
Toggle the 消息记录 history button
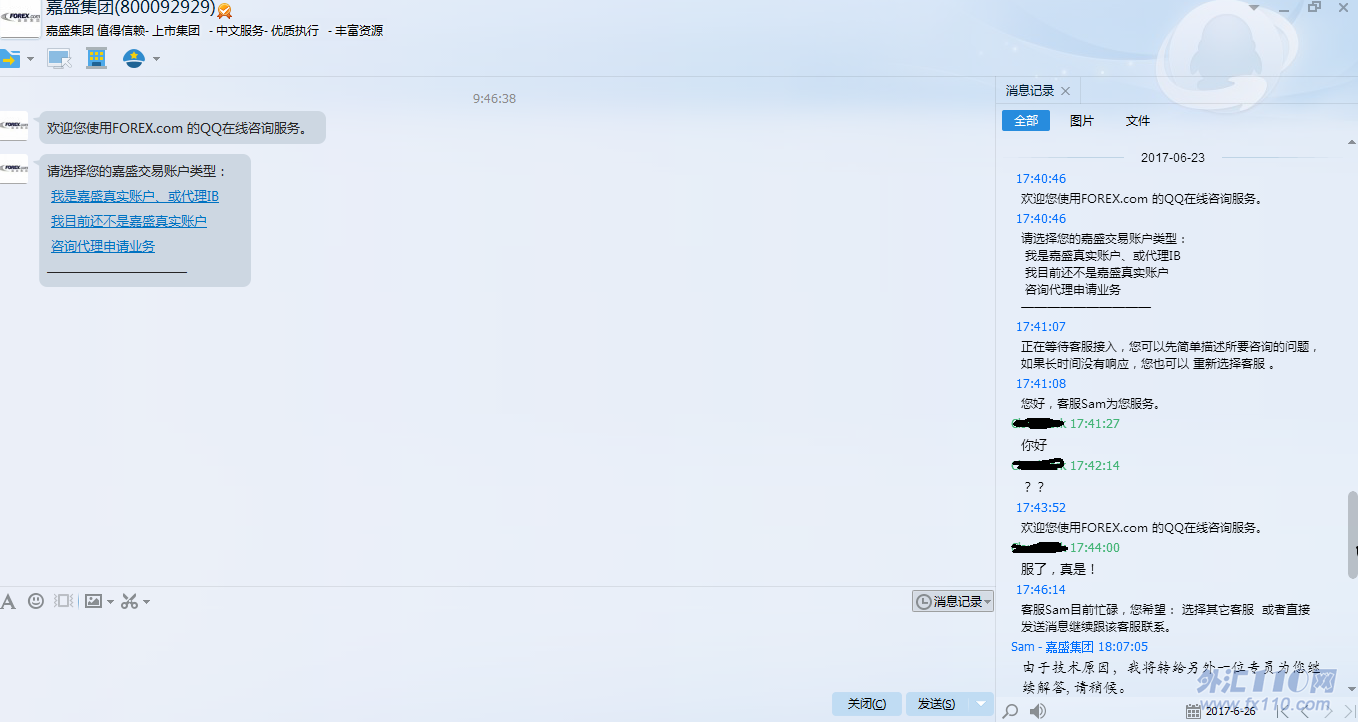coord(952,601)
